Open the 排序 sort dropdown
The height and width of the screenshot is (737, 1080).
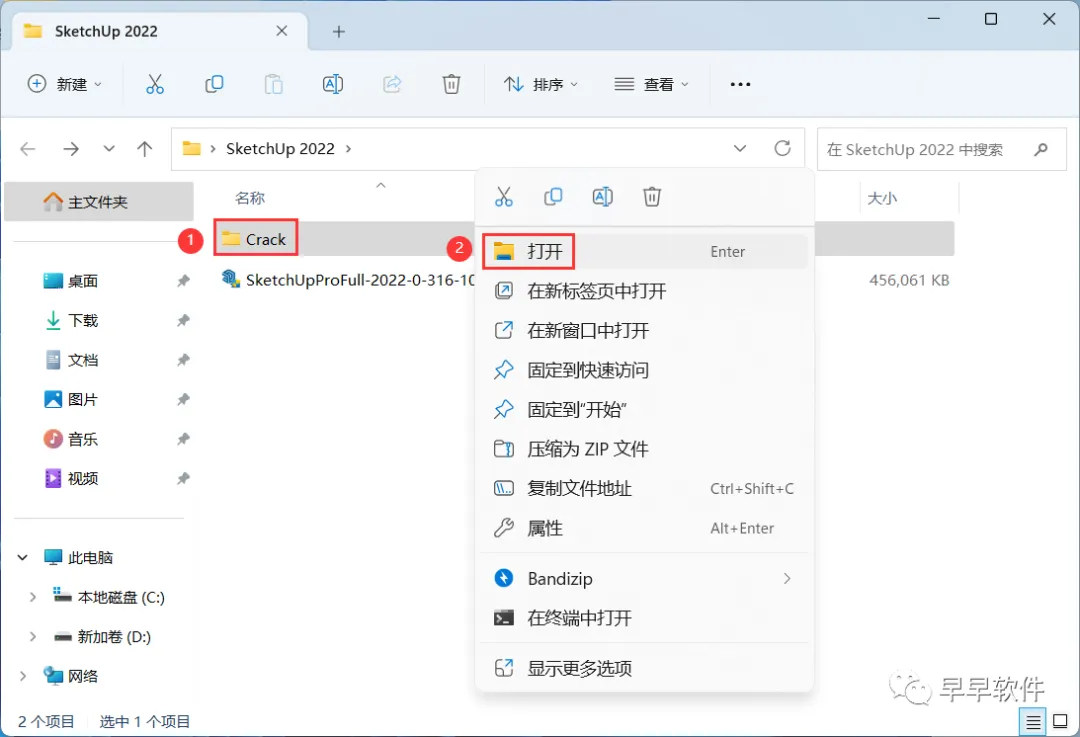tap(541, 84)
